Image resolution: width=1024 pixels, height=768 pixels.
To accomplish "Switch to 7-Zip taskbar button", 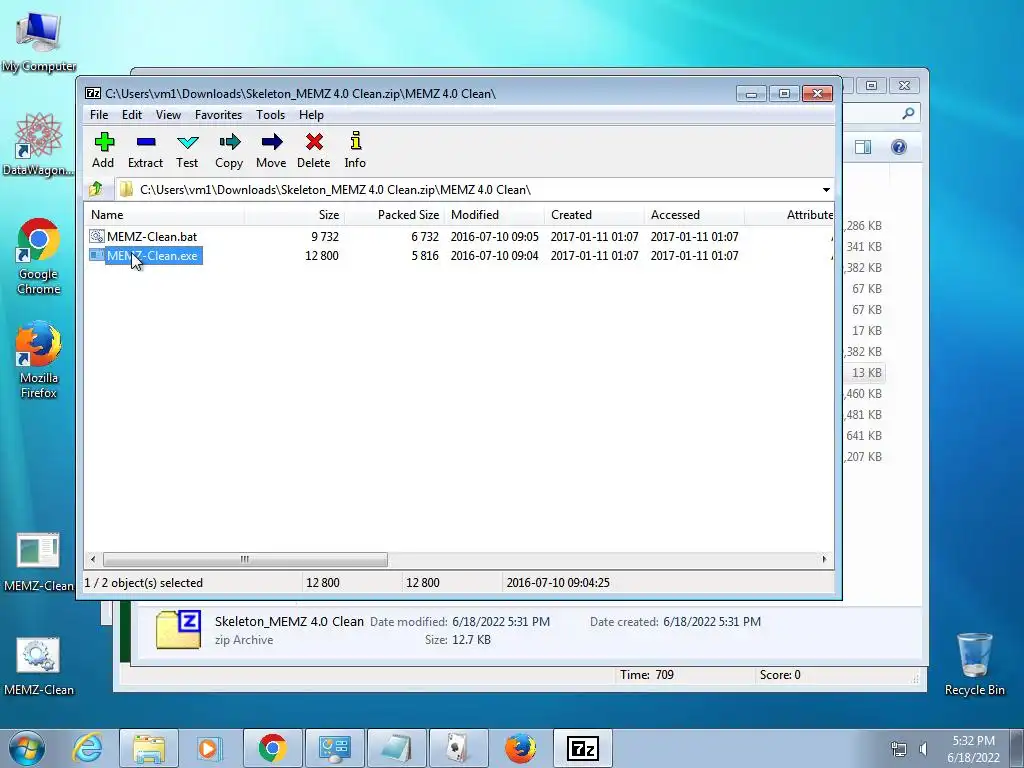I will pyautogui.click(x=583, y=748).
